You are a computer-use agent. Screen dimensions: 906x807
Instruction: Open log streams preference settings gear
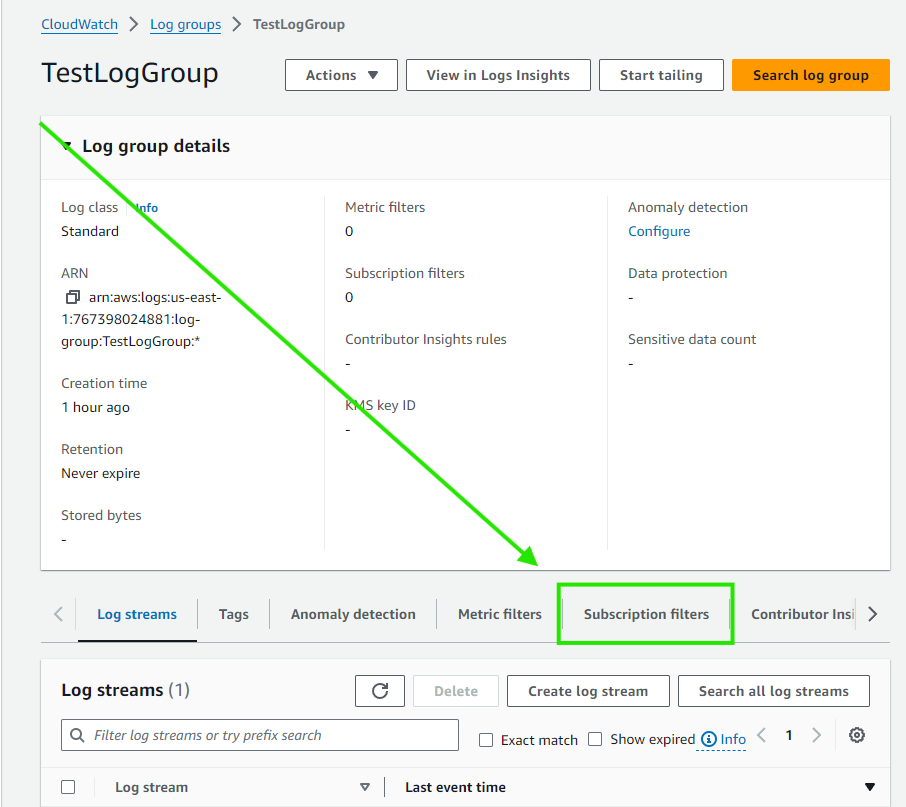856,735
